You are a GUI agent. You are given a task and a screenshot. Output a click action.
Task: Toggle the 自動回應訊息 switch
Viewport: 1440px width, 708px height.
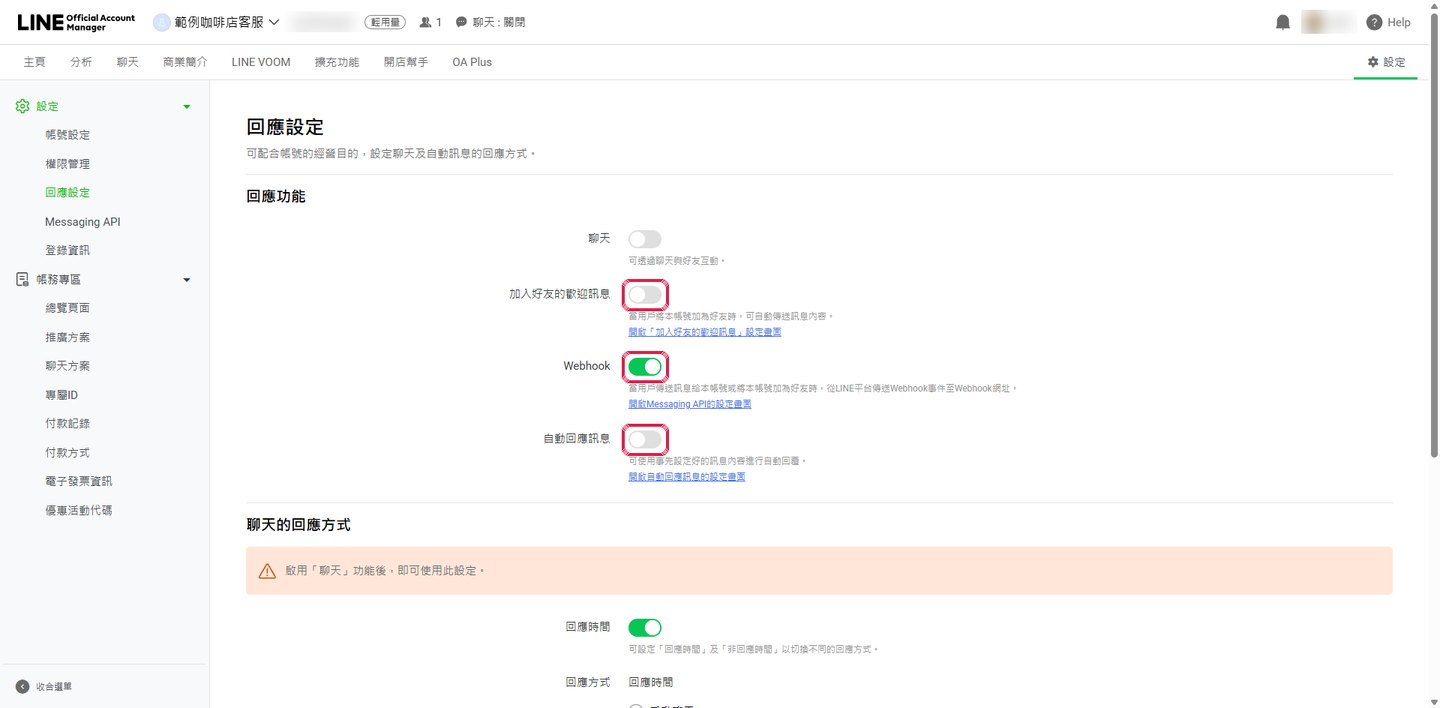[x=645, y=438]
